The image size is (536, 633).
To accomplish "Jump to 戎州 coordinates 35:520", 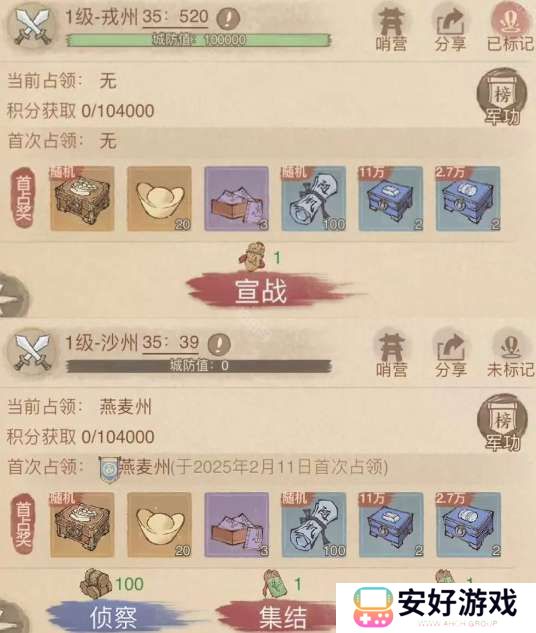I will coord(175,17).
